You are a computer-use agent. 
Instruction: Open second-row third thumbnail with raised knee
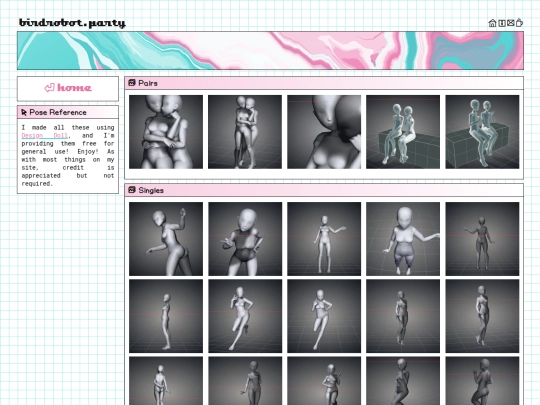tap(324, 316)
